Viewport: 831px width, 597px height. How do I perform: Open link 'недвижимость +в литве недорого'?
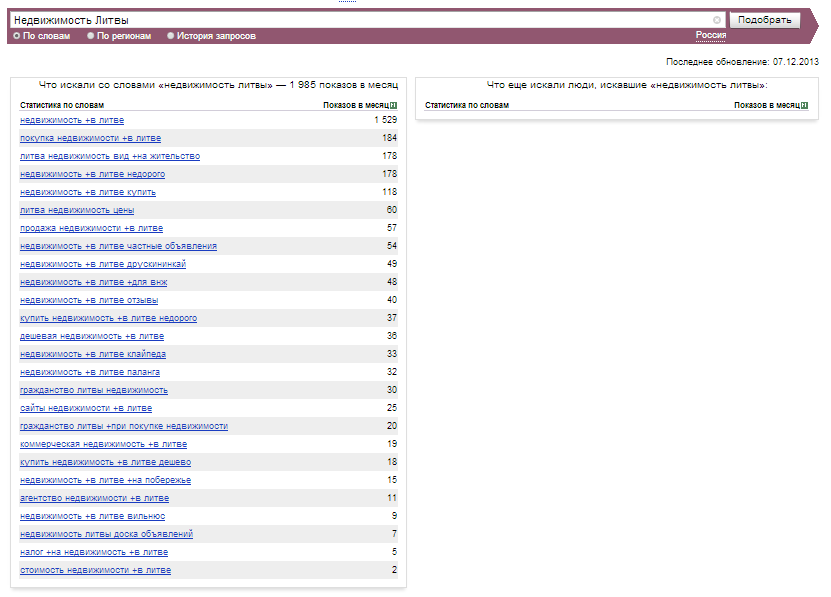pyautogui.click(x=93, y=174)
